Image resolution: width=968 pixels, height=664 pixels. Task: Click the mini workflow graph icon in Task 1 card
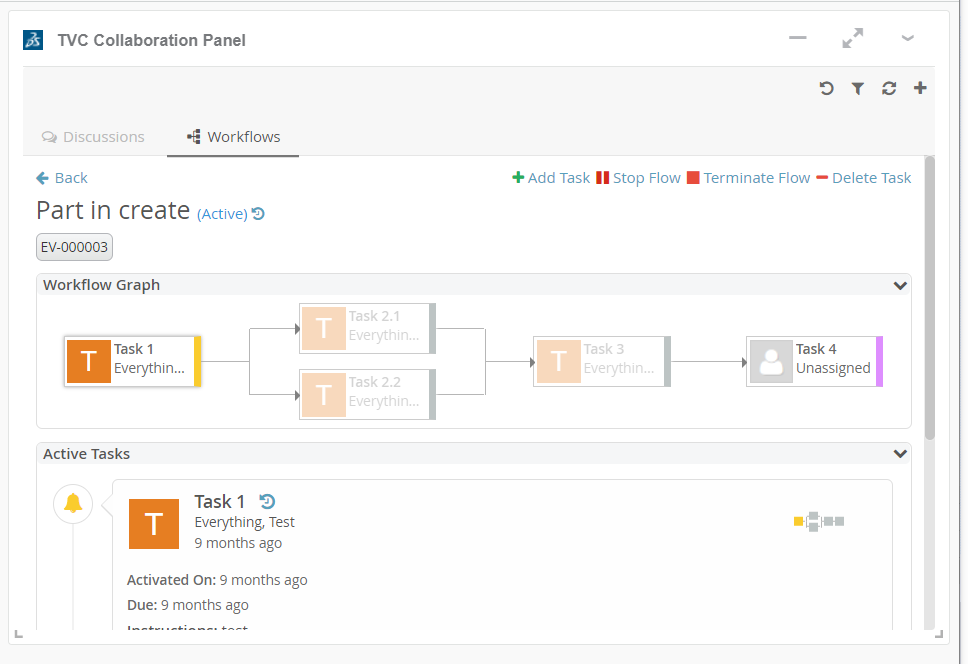pyautogui.click(x=819, y=521)
